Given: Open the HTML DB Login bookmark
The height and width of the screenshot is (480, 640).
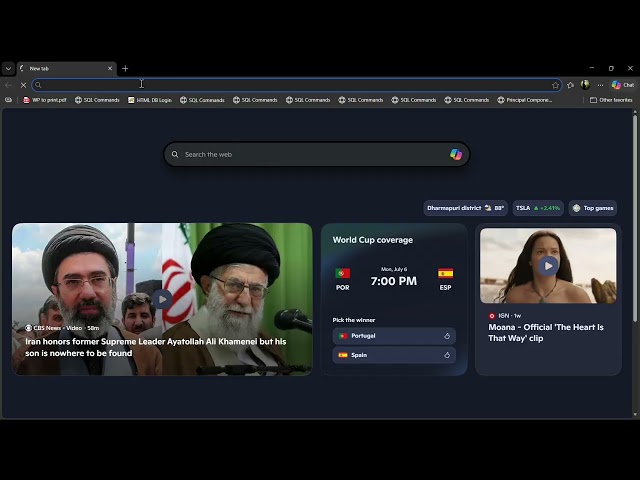Looking at the screenshot, I should click(x=150, y=100).
